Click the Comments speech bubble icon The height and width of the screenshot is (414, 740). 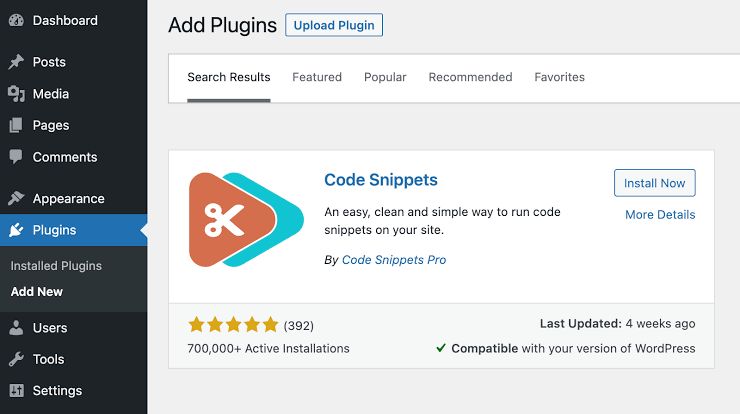(x=16, y=157)
